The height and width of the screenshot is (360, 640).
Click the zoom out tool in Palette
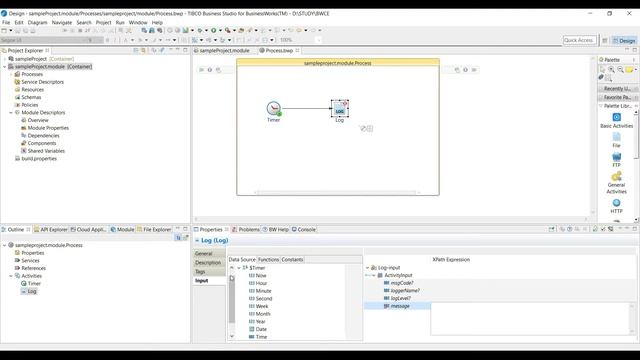coord(620,70)
